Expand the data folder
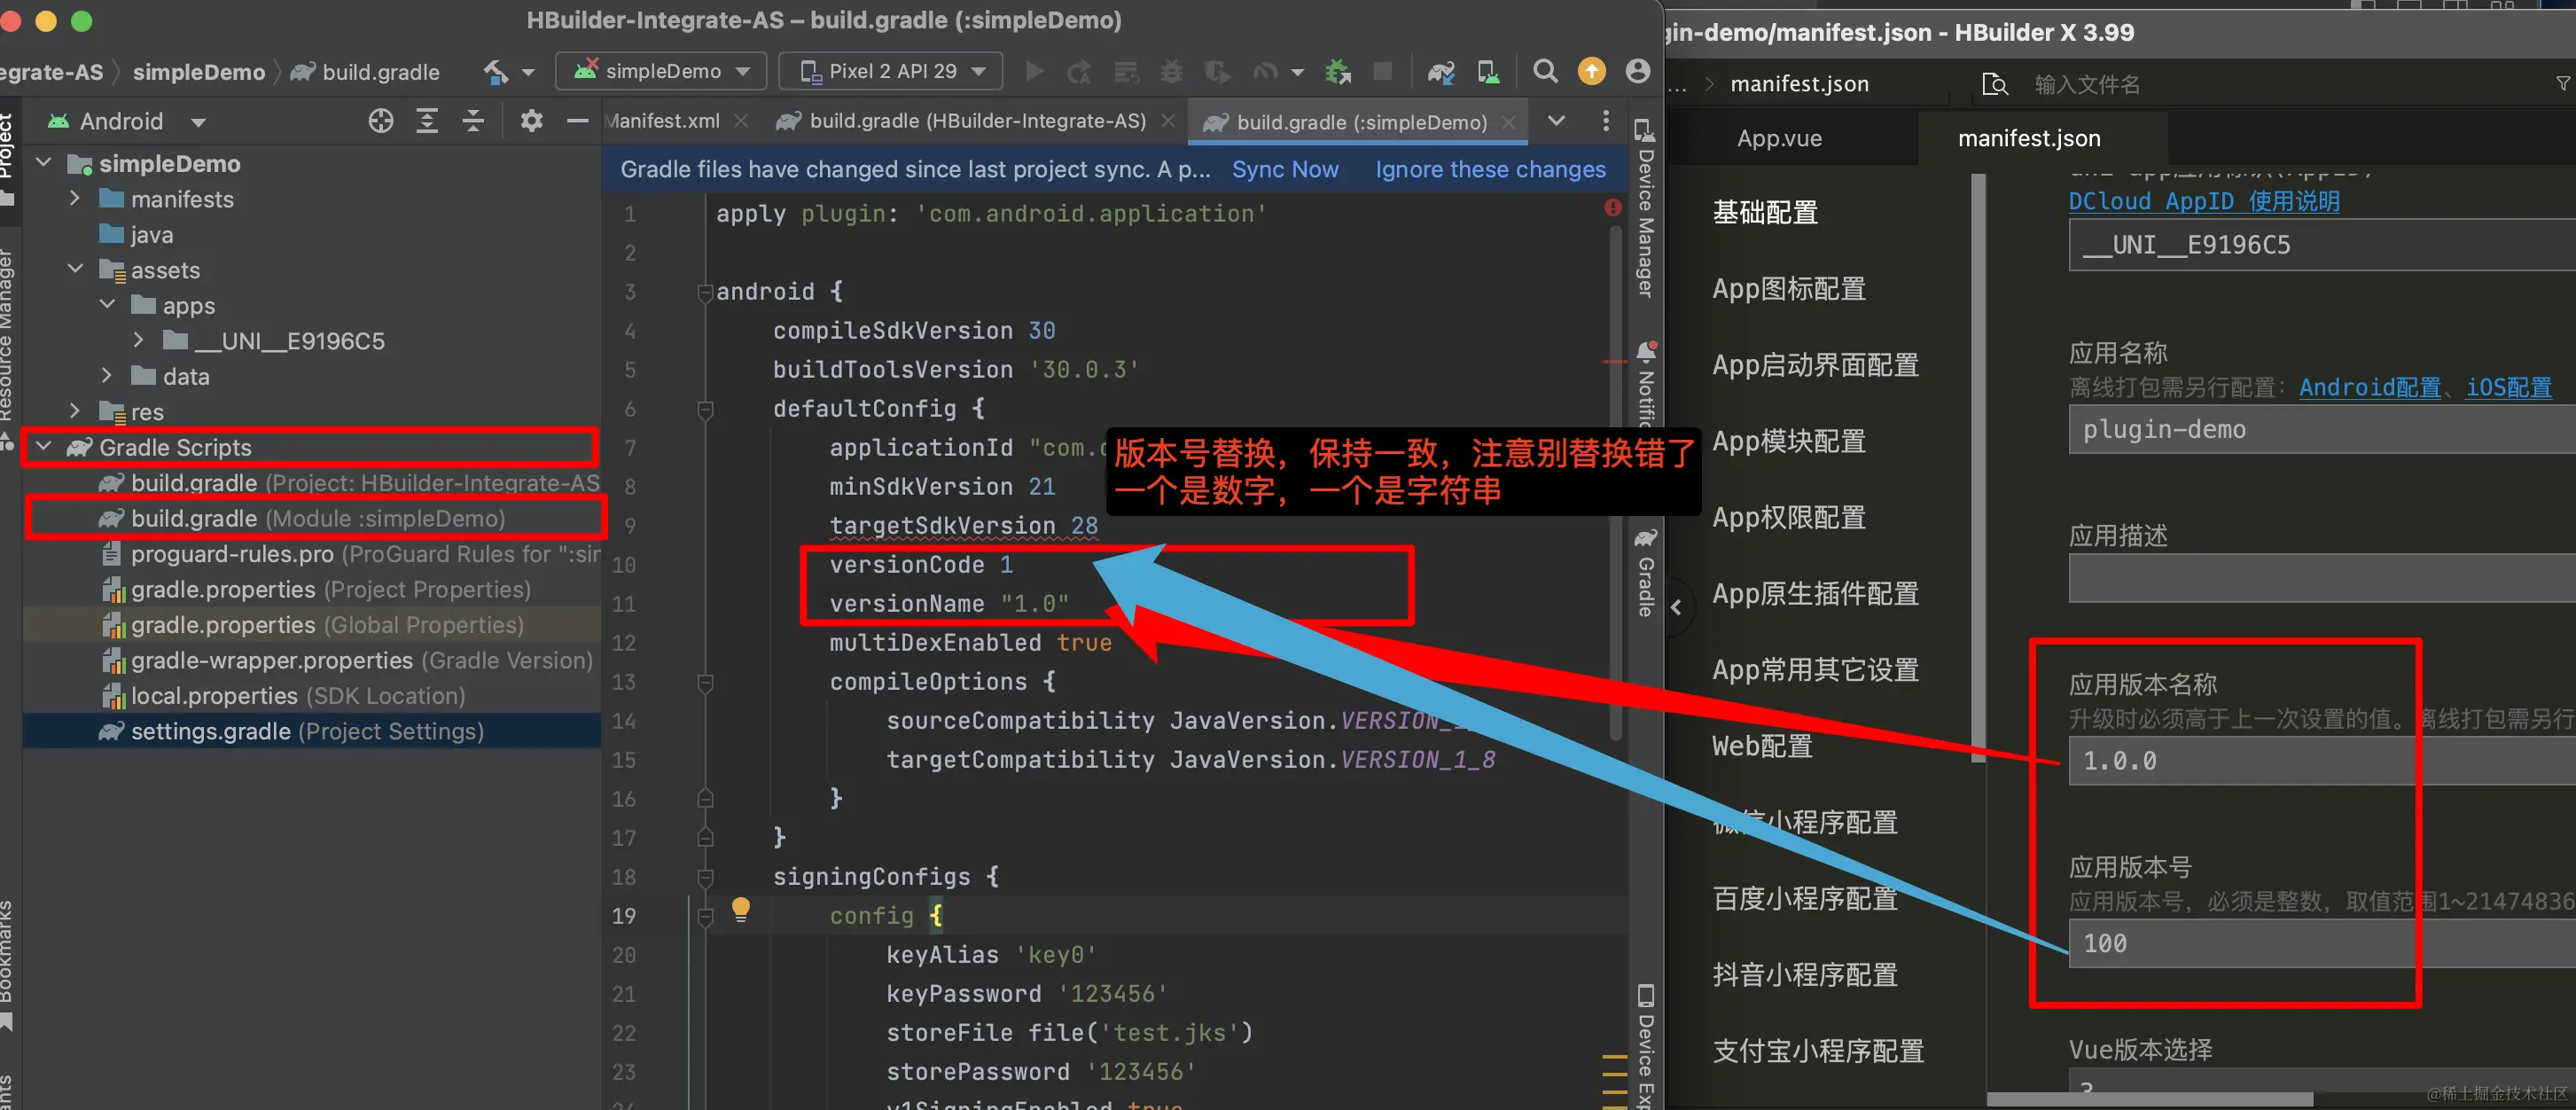This screenshot has height=1110, width=2576. 107,375
